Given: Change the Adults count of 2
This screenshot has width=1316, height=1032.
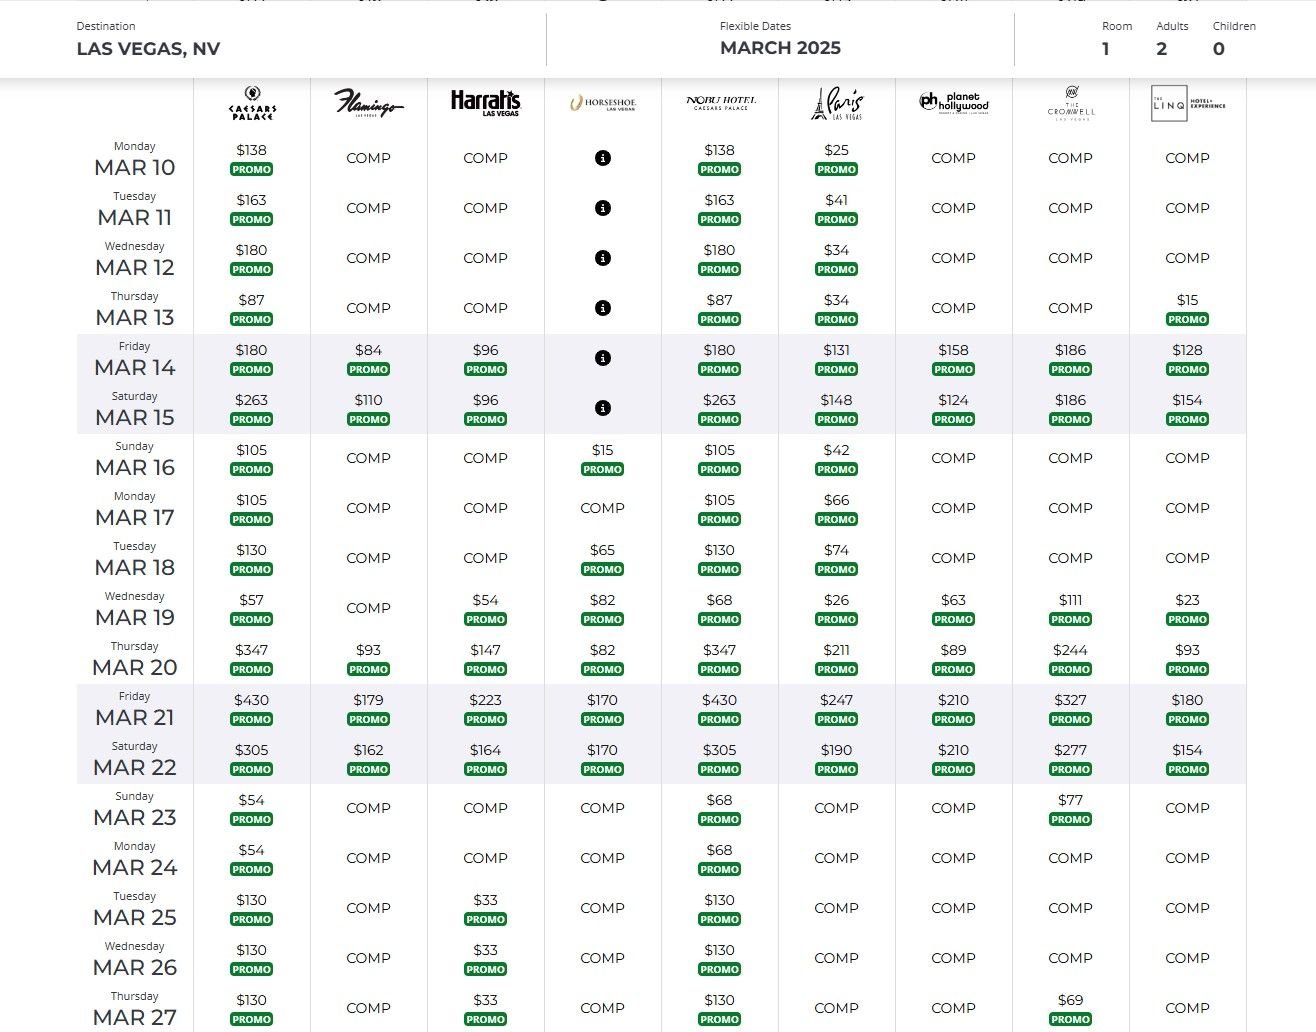Looking at the screenshot, I should [1162, 49].
